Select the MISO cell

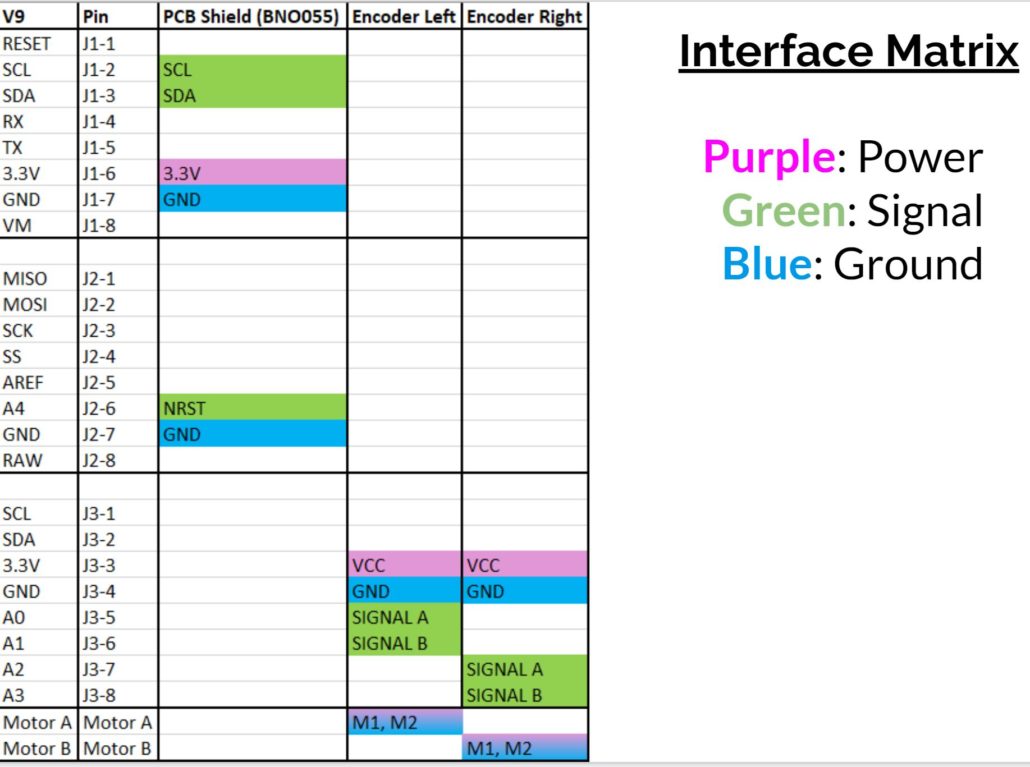point(38,278)
